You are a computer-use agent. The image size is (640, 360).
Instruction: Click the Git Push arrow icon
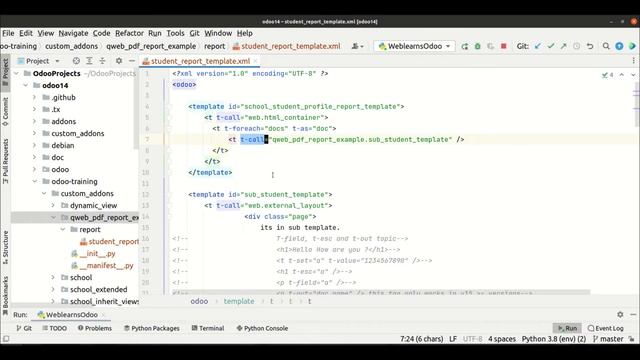564,47
